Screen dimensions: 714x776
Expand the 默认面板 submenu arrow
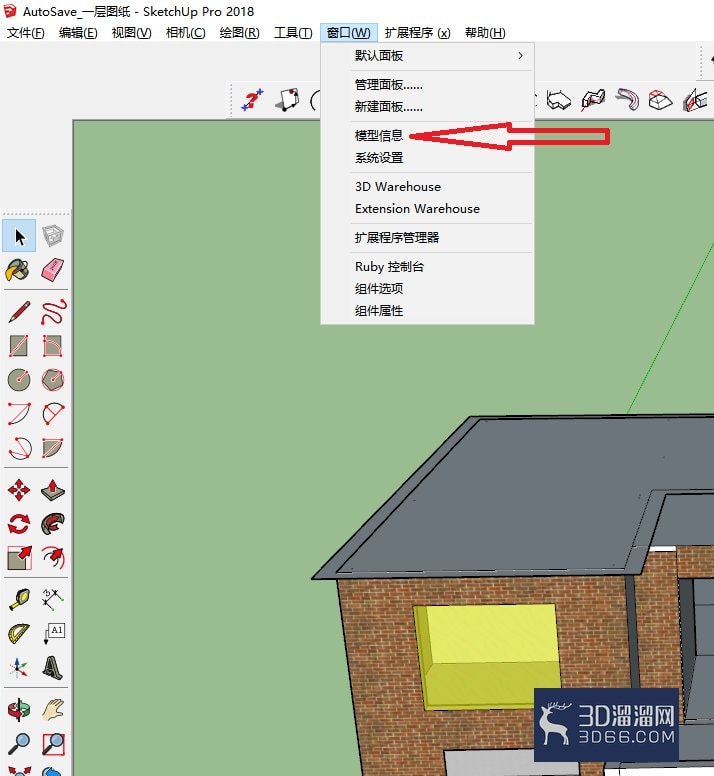(x=520, y=55)
